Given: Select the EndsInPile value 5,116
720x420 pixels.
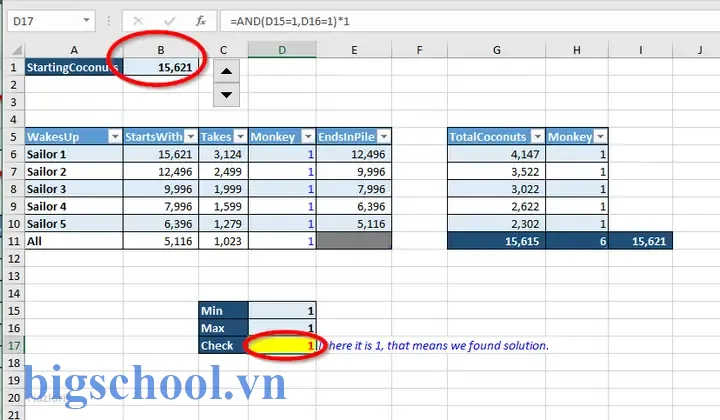Looking at the screenshot, I should pos(354,224).
